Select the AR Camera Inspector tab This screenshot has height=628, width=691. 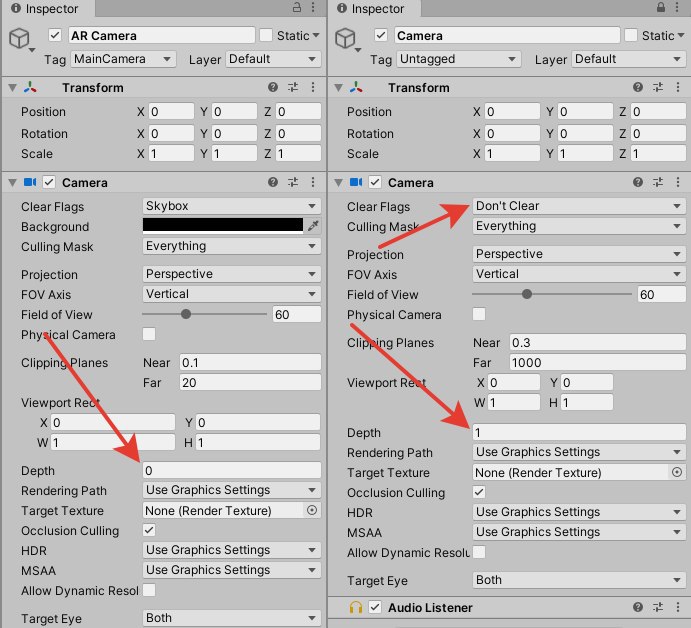click(x=47, y=8)
